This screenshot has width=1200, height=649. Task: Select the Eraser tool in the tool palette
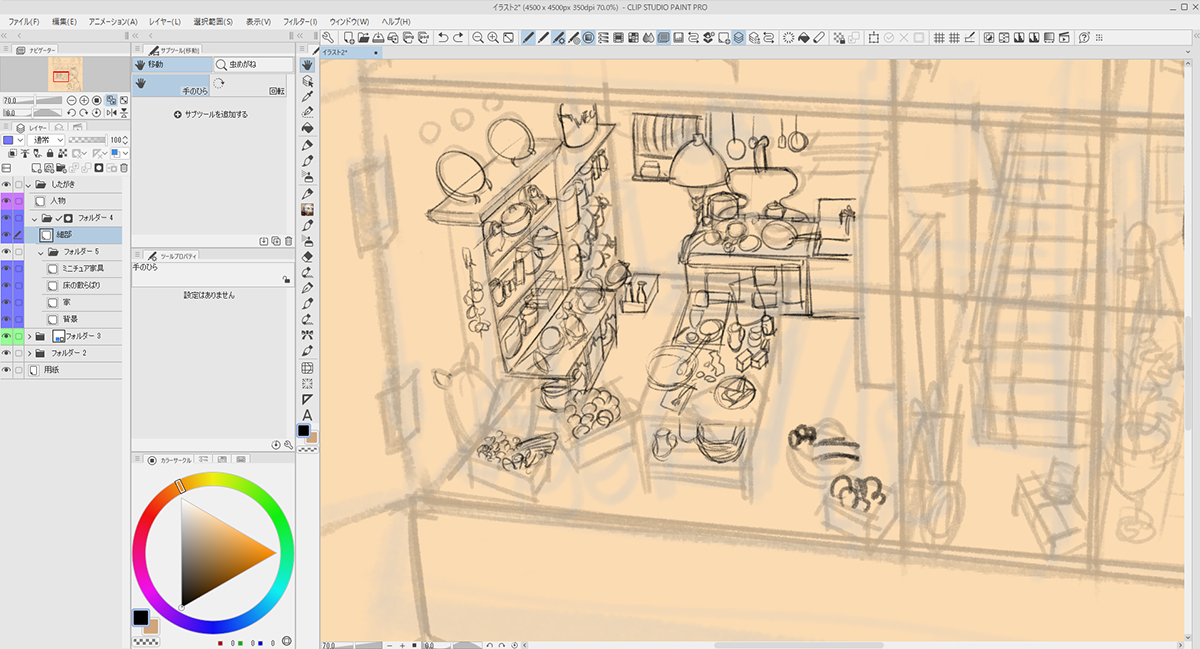[308, 257]
